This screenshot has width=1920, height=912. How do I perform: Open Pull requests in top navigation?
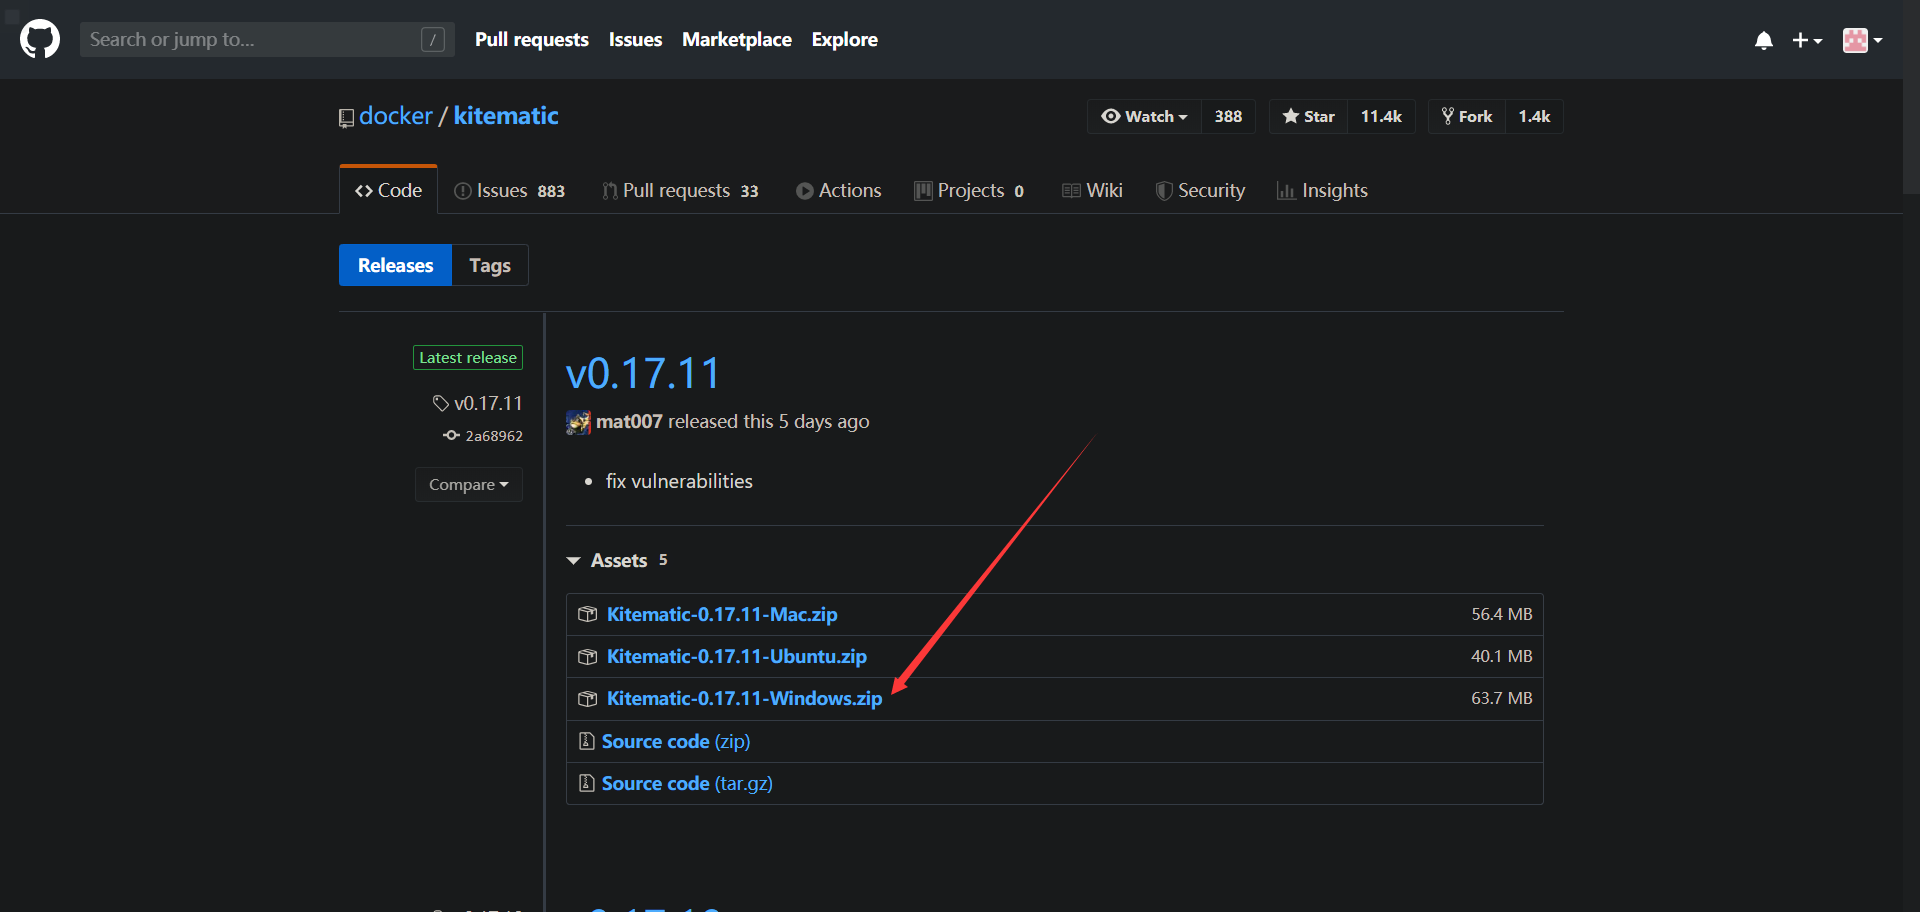click(x=532, y=40)
